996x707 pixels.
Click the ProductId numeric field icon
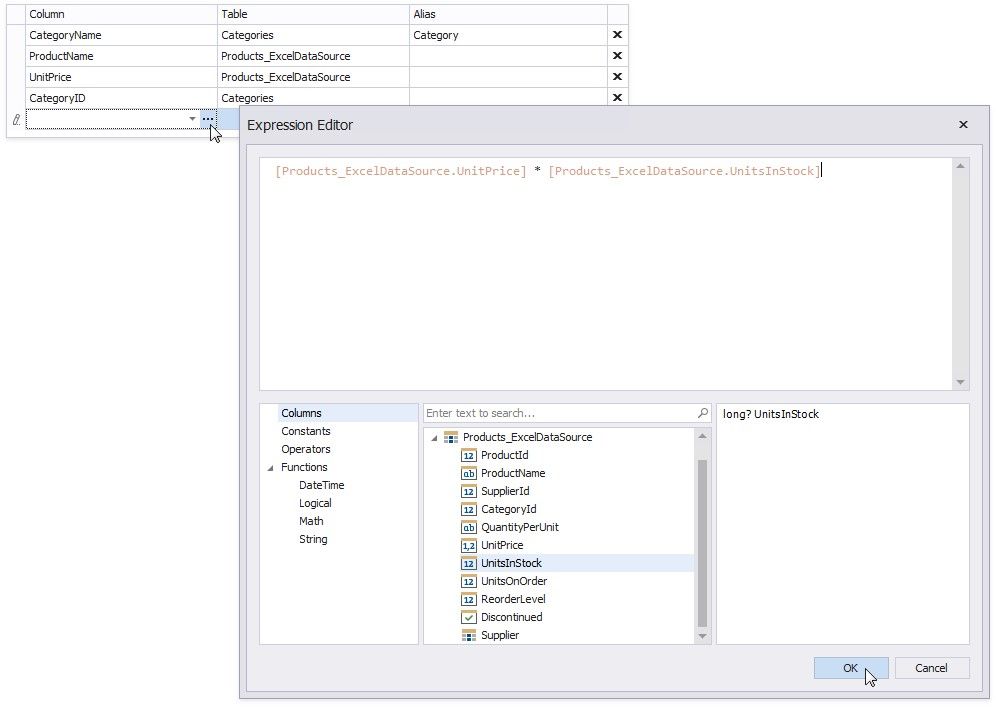click(x=468, y=455)
